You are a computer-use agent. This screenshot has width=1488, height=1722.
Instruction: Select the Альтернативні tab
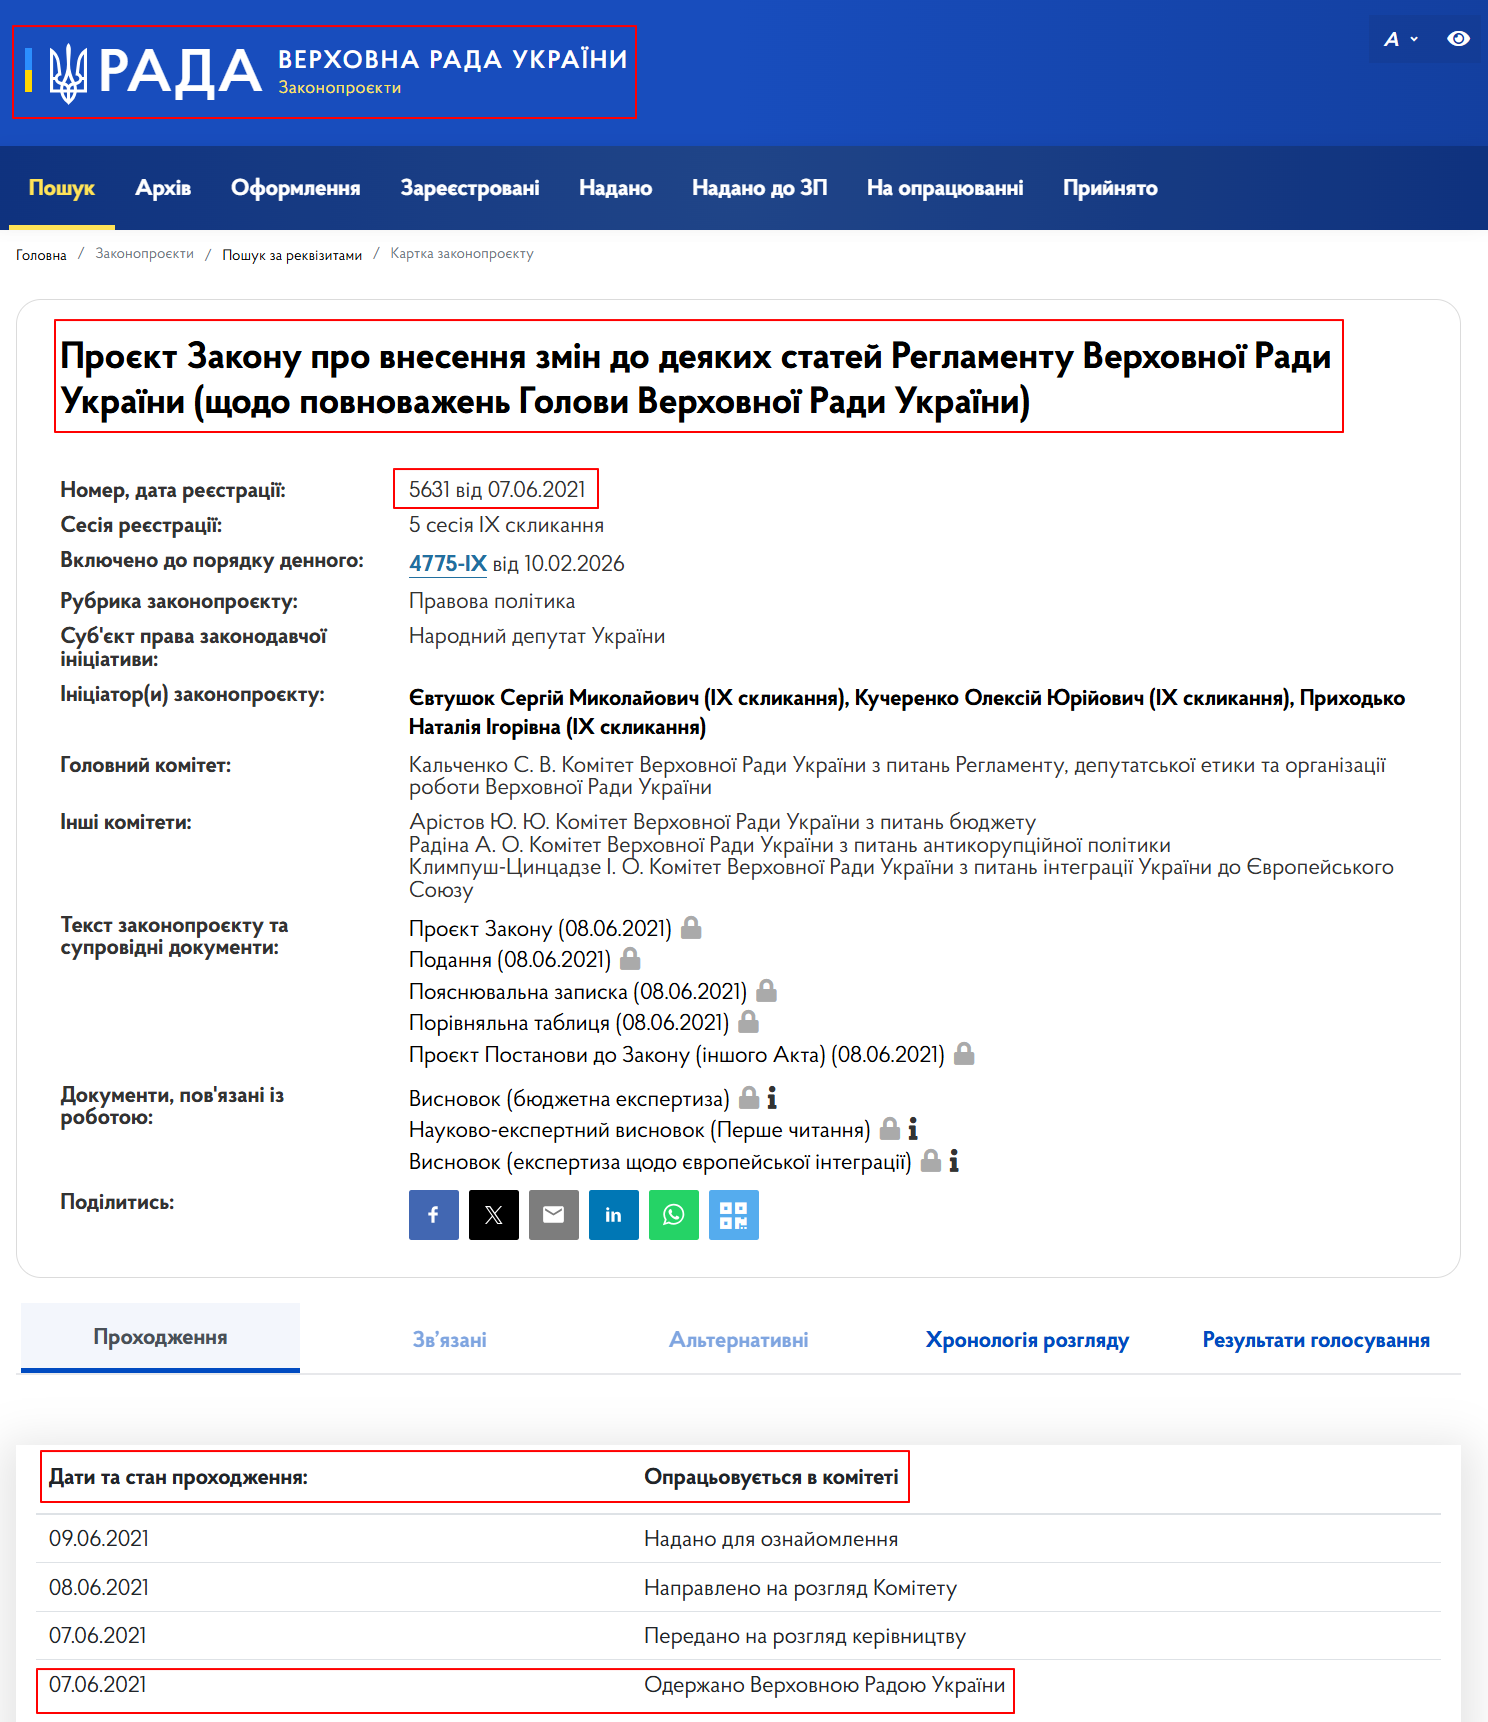[739, 1340]
